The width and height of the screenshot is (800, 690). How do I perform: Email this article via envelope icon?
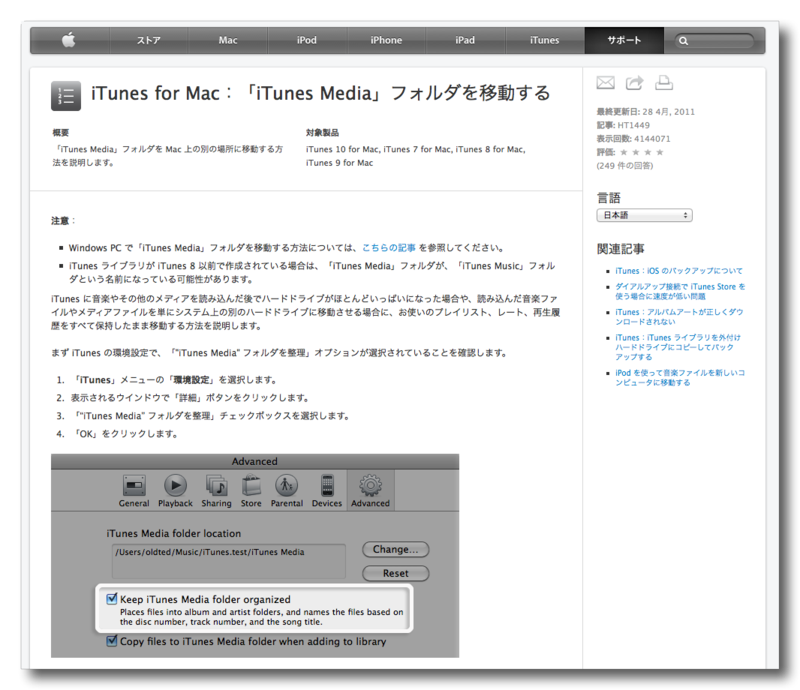pos(606,83)
